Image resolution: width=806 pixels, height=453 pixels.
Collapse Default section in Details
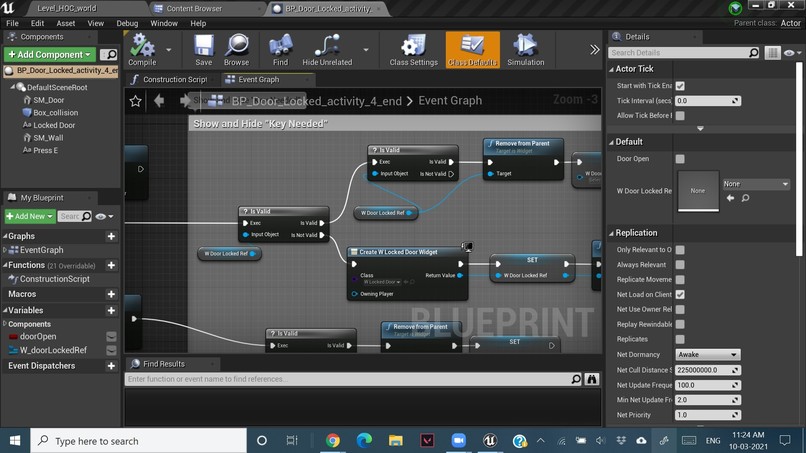coord(612,142)
